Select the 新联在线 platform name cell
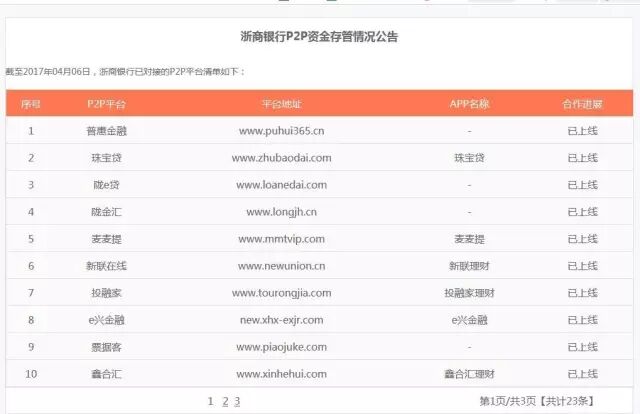Image resolution: width=640 pixels, height=414 pixels. (x=107, y=266)
